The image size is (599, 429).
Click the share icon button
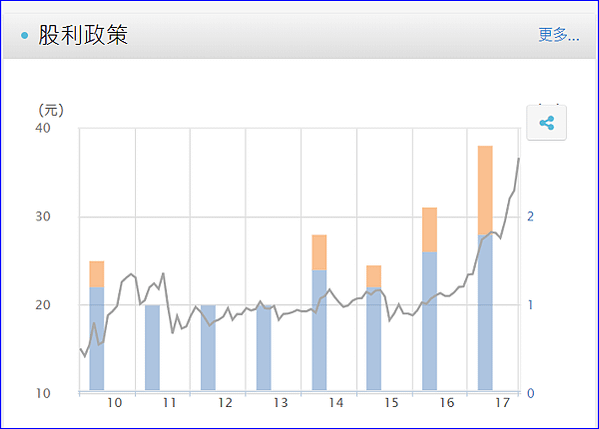[546, 123]
